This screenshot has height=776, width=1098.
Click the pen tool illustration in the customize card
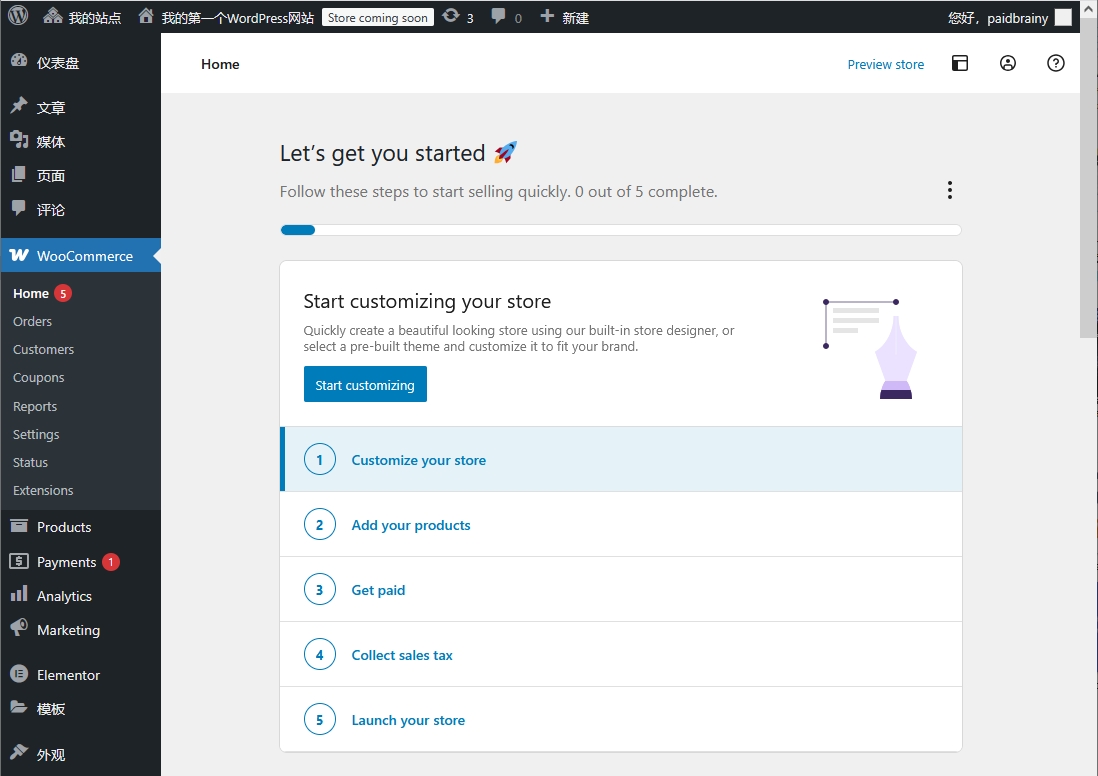(x=870, y=348)
